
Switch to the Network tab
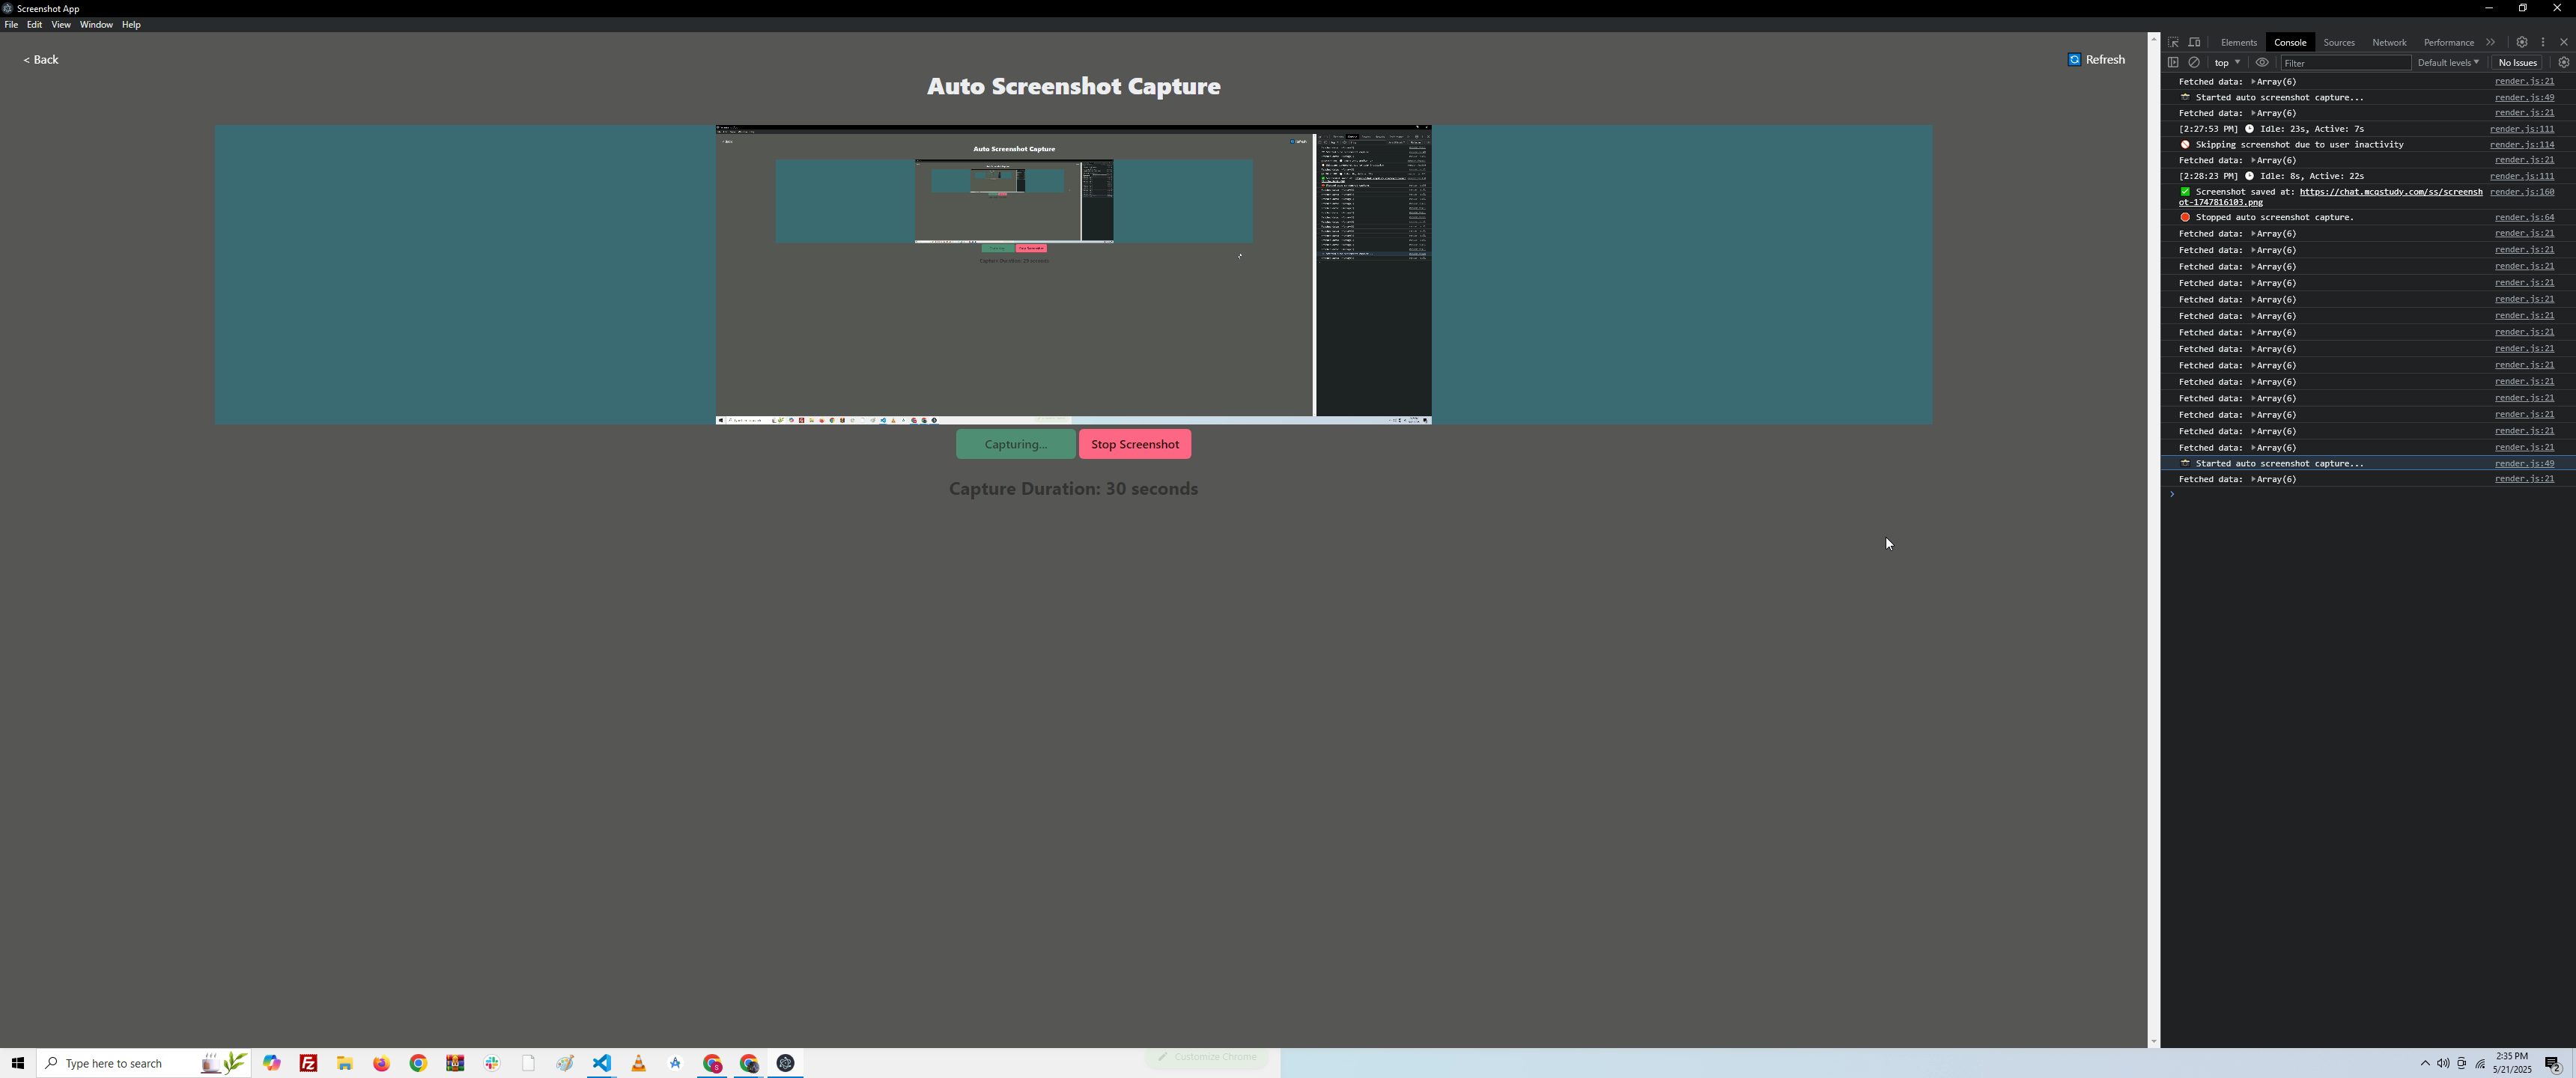(x=2388, y=42)
